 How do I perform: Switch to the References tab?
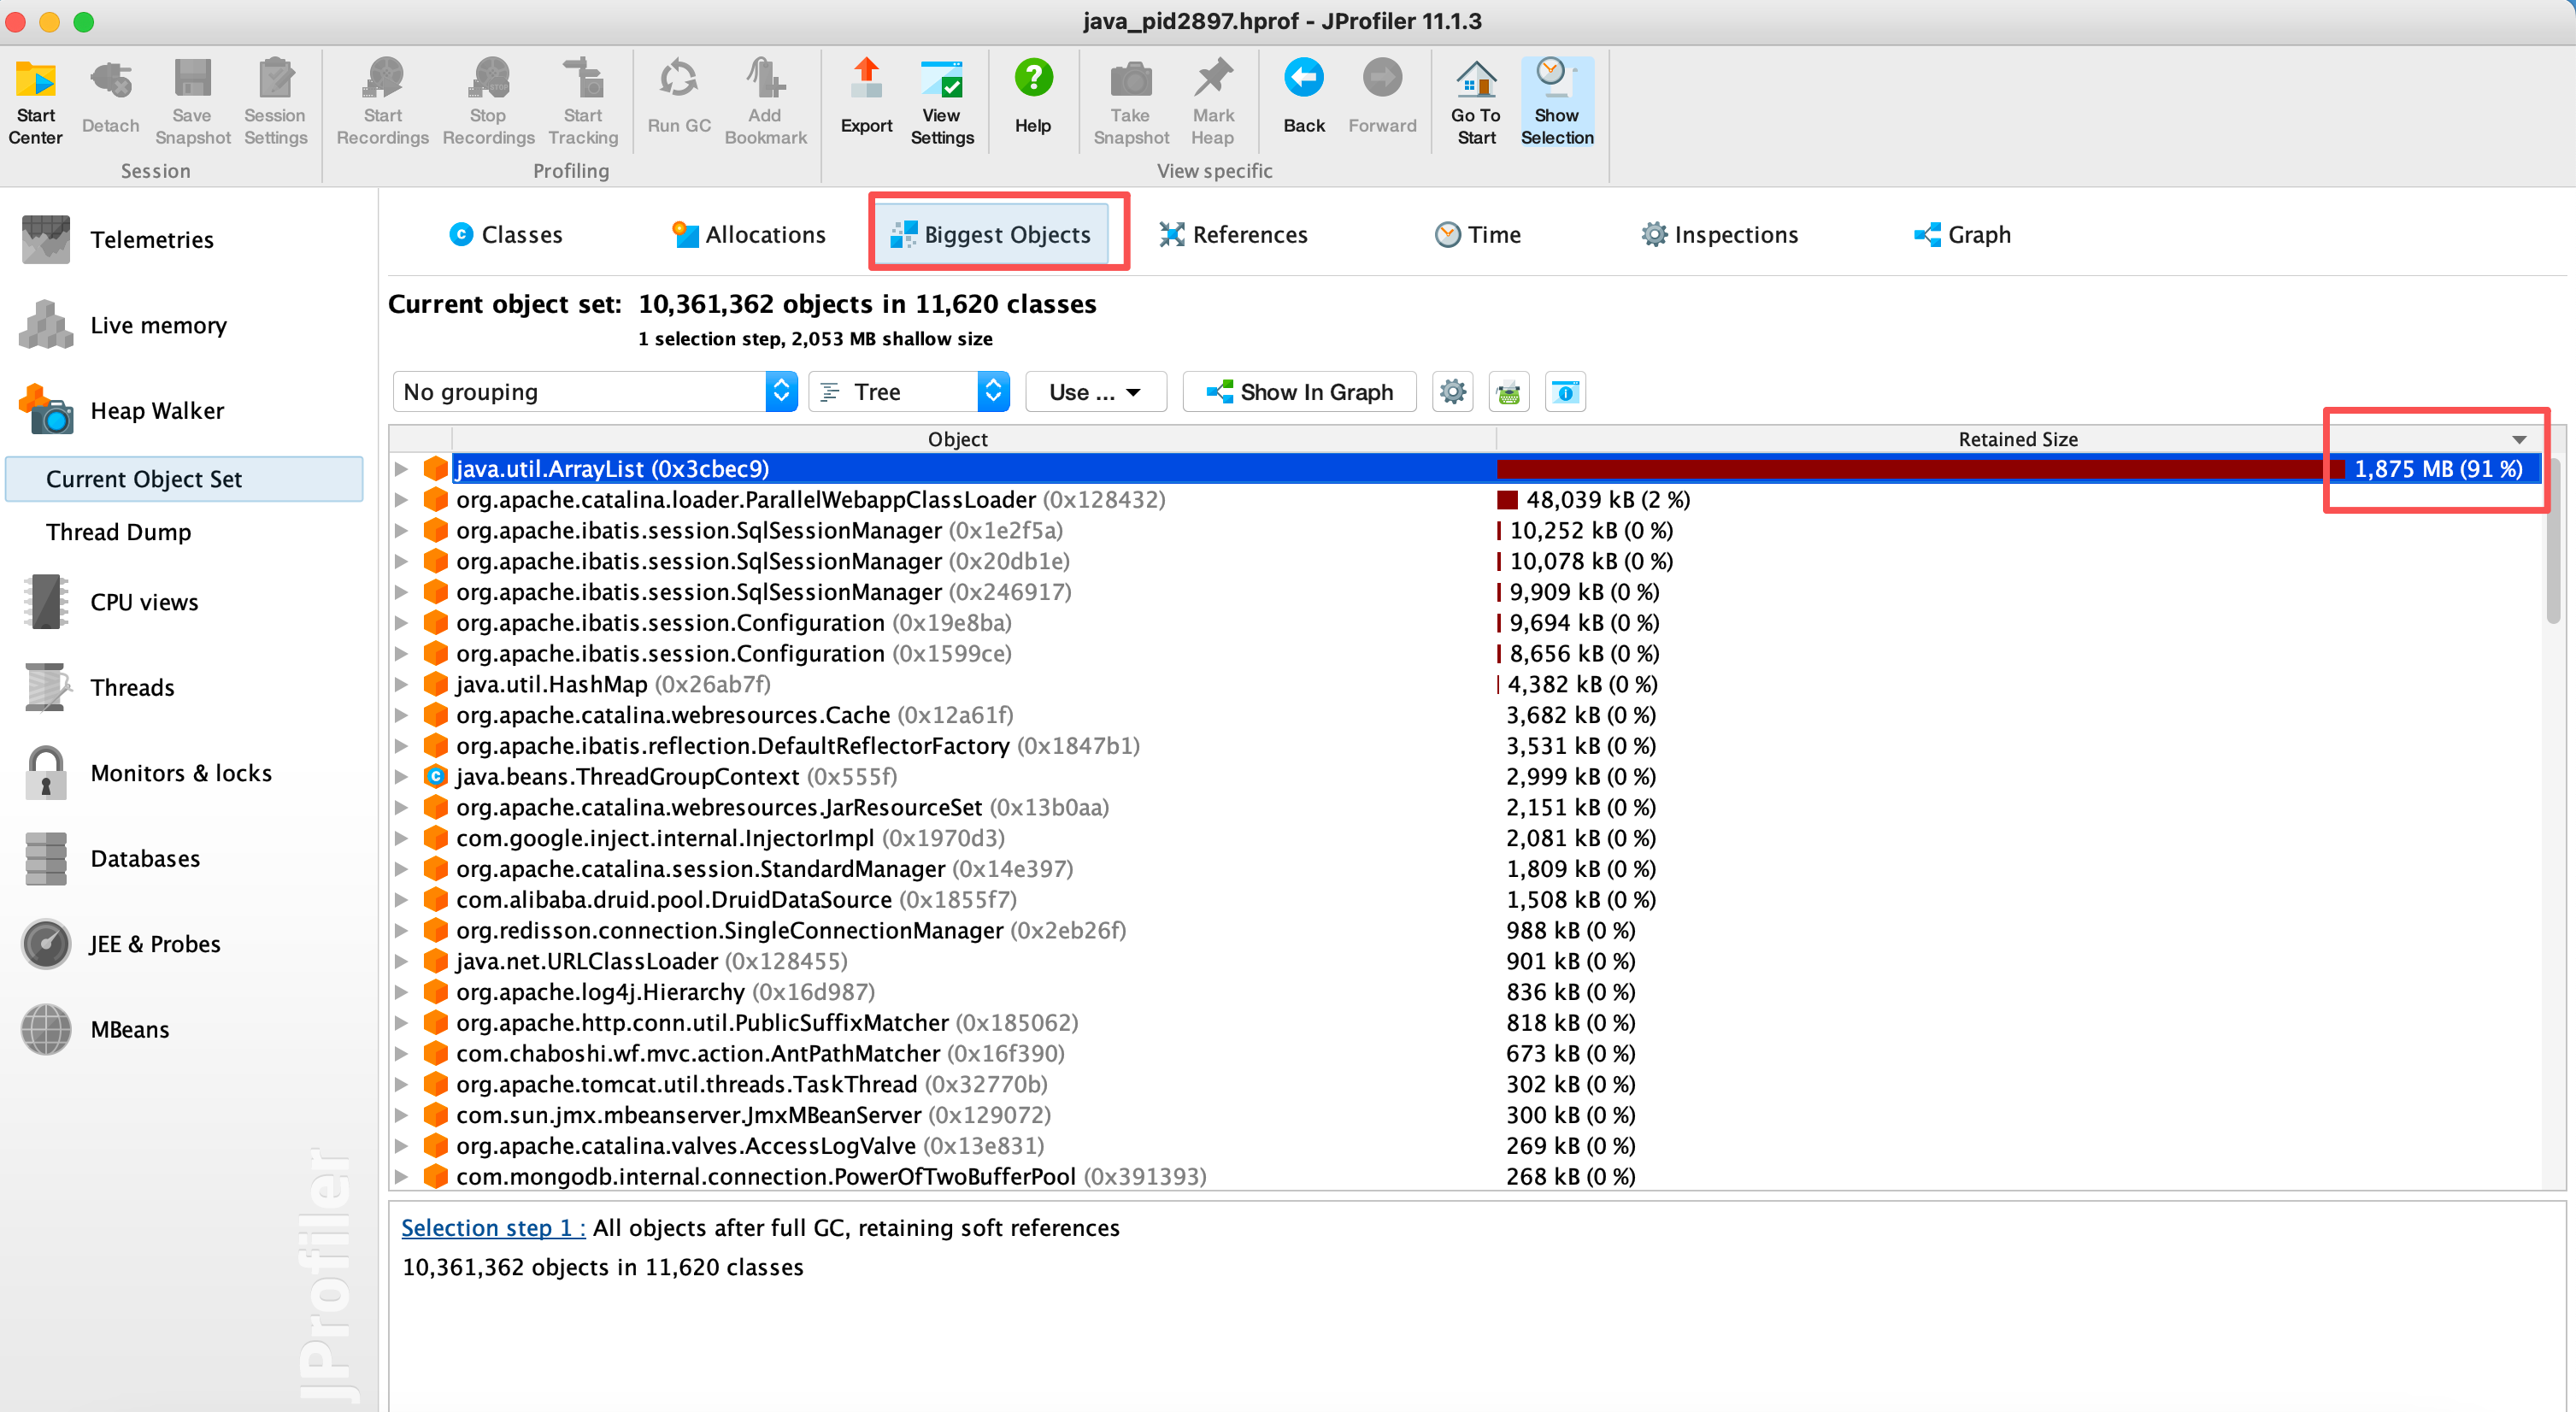coord(1234,235)
